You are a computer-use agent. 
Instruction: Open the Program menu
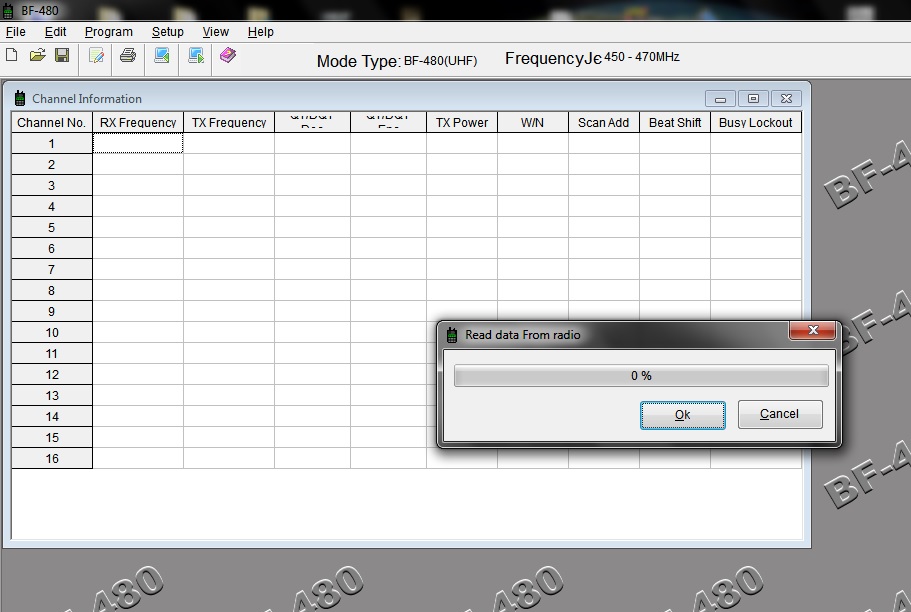tap(108, 32)
